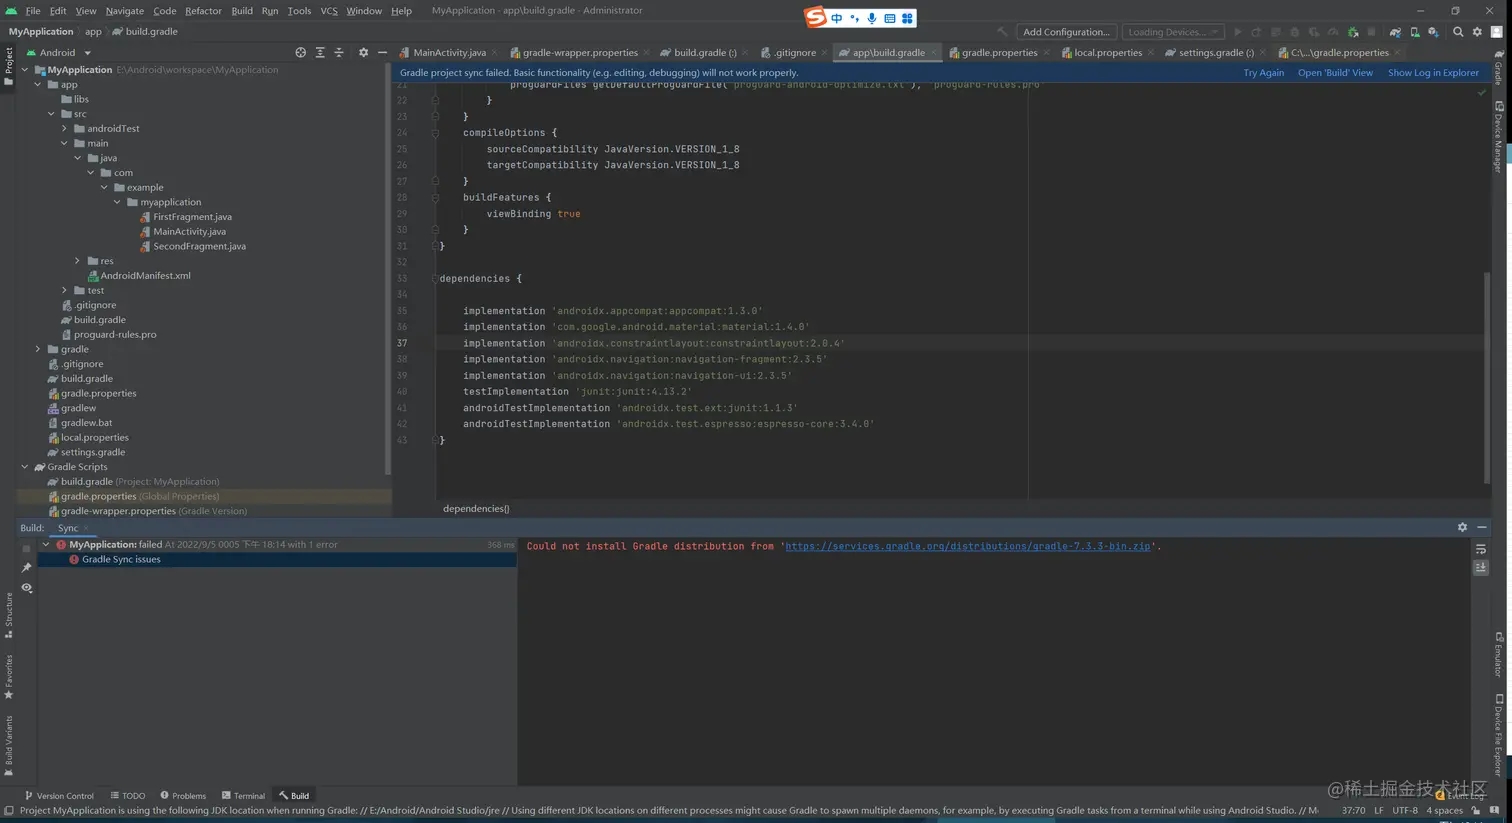Open the Sogou input method toolbox icon
Image resolution: width=1512 pixels, height=823 pixels.
pyautogui.click(x=907, y=18)
